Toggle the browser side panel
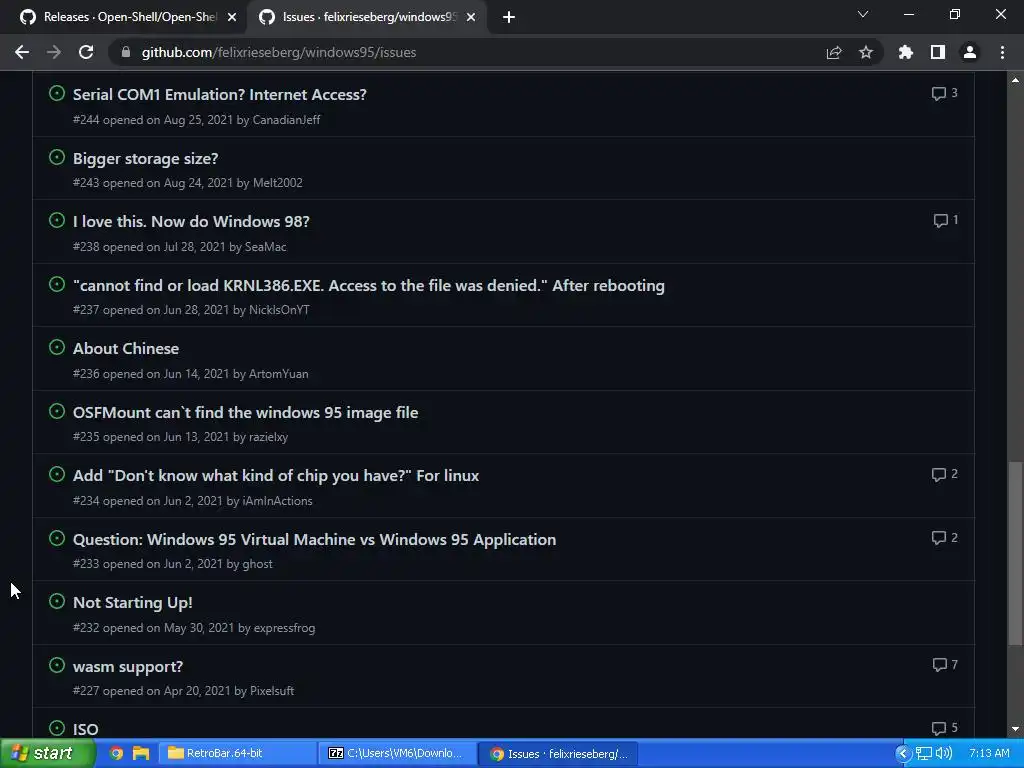The width and height of the screenshot is (1024, 768). [938, 52]
